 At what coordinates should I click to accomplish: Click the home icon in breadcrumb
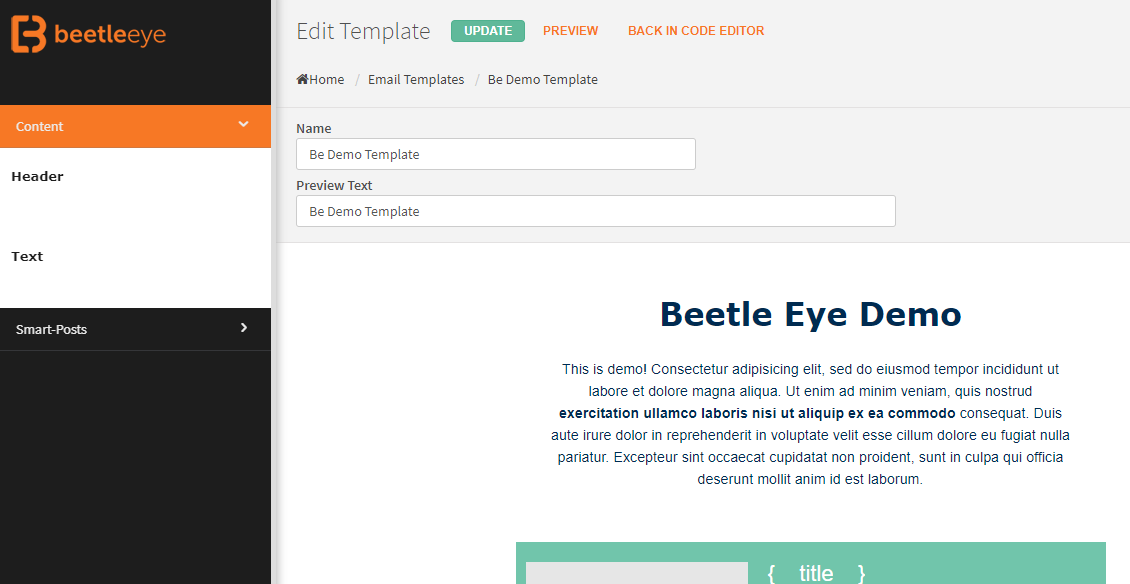click(x=303, y=79)
